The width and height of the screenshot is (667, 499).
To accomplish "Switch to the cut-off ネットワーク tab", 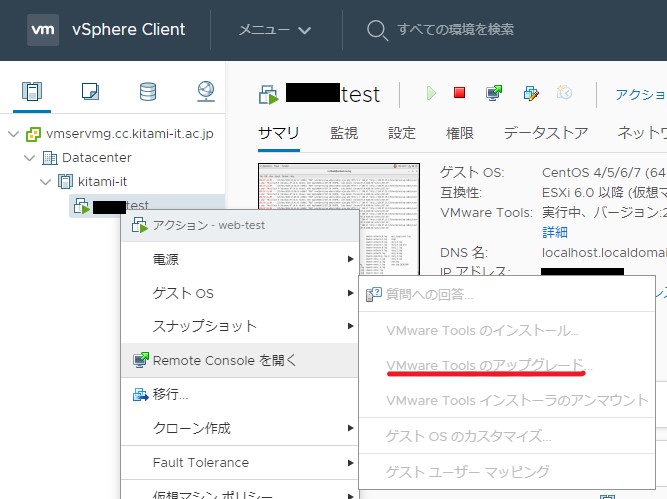I will pyautogui.click(x=642, y=133).
